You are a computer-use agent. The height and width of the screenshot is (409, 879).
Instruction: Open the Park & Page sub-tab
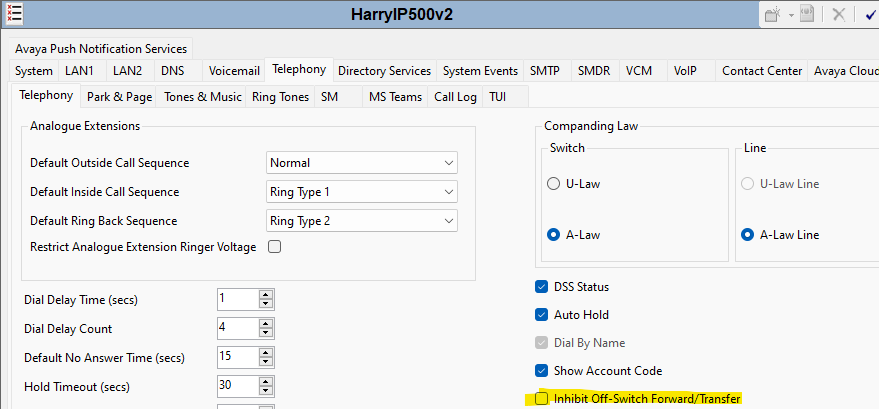pos(119,97)
